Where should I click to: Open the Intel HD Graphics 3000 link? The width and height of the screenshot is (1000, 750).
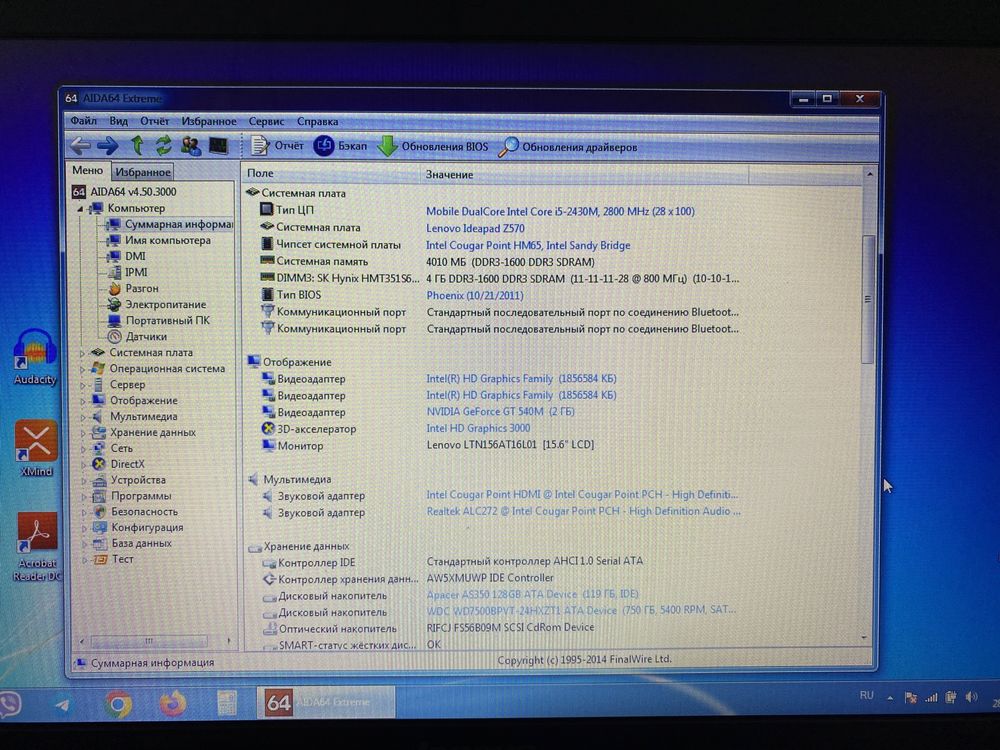(478, 428)
